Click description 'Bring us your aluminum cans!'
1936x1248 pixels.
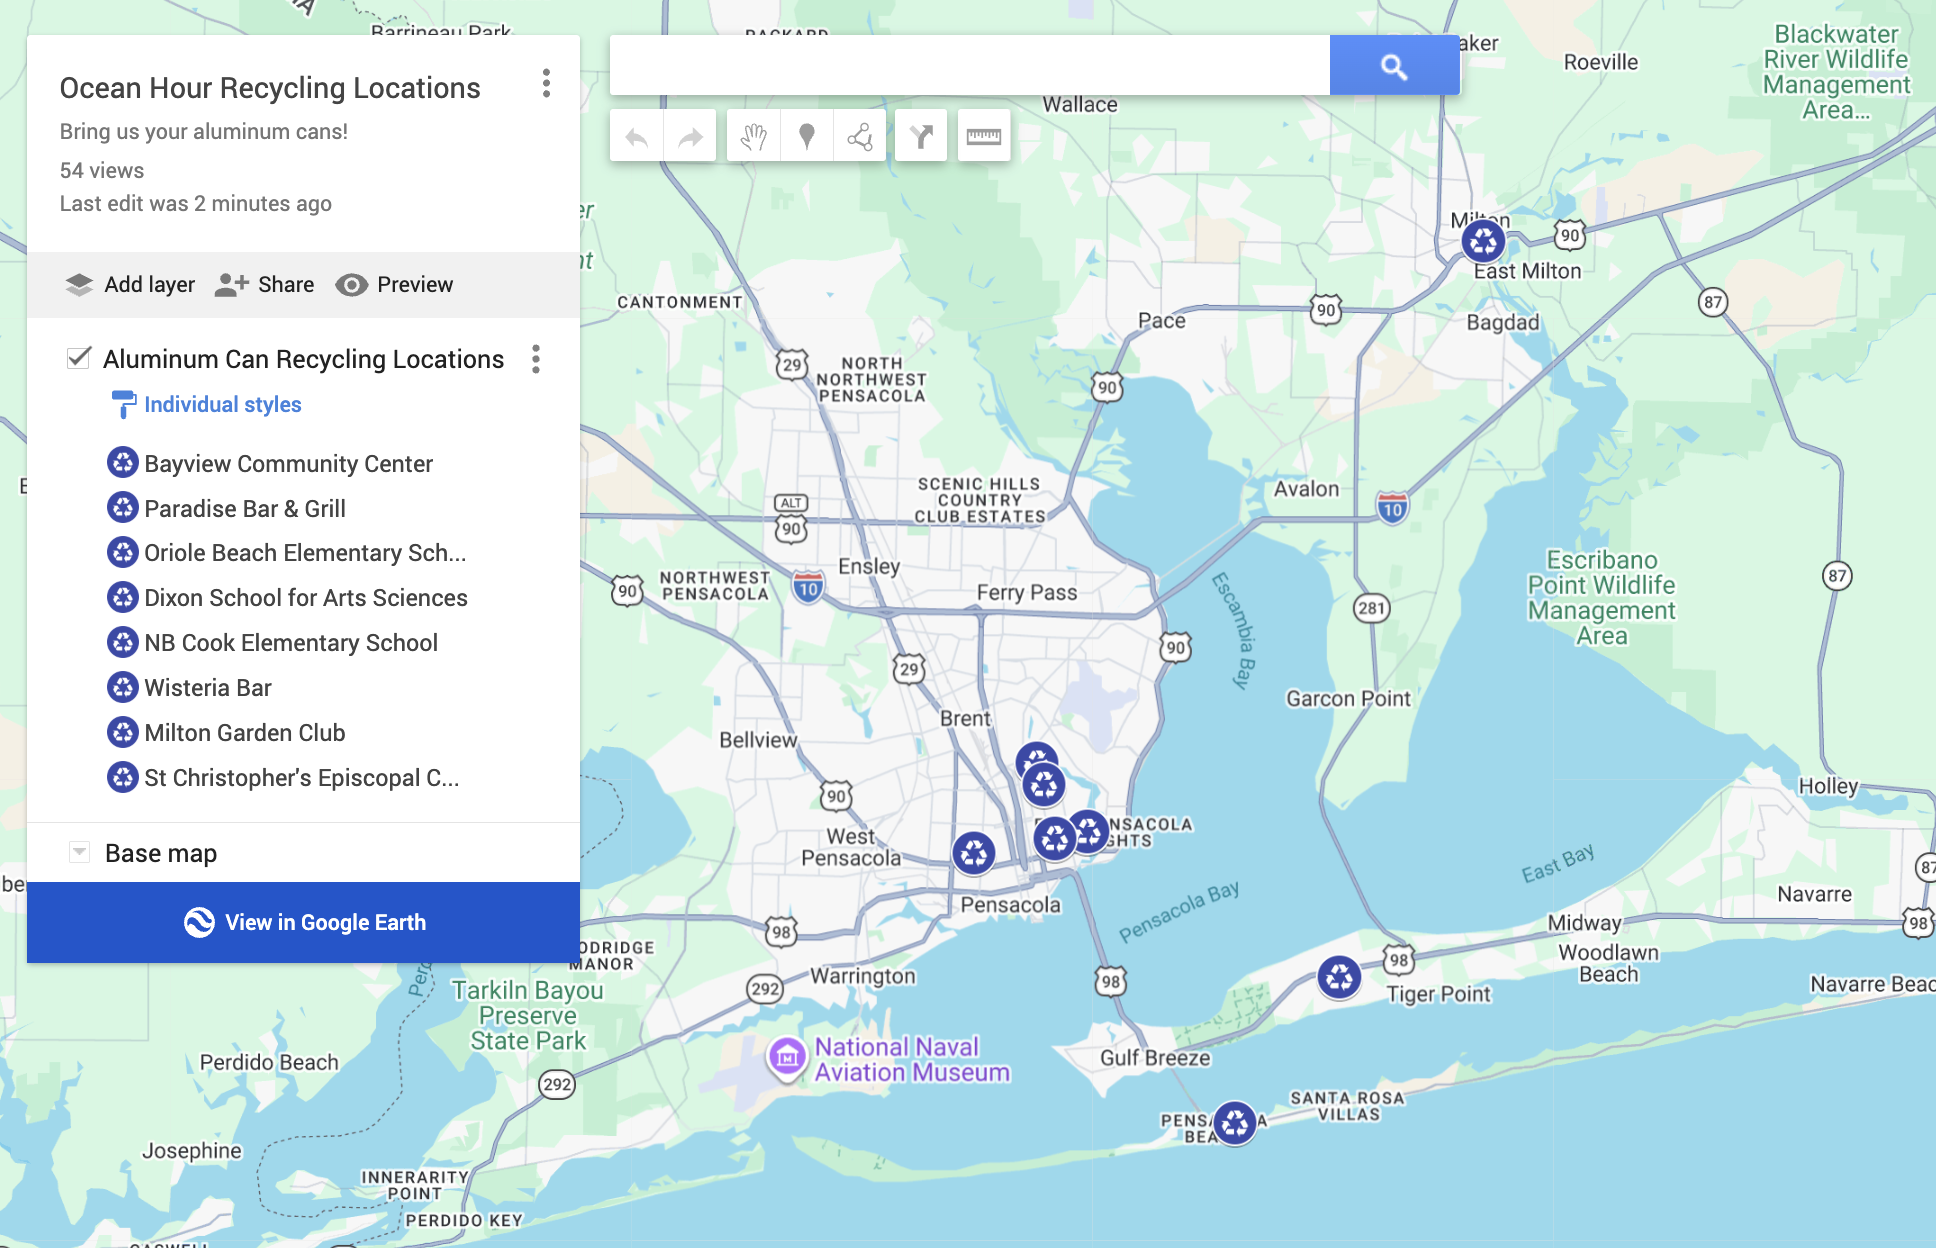[x=204, y=132]
